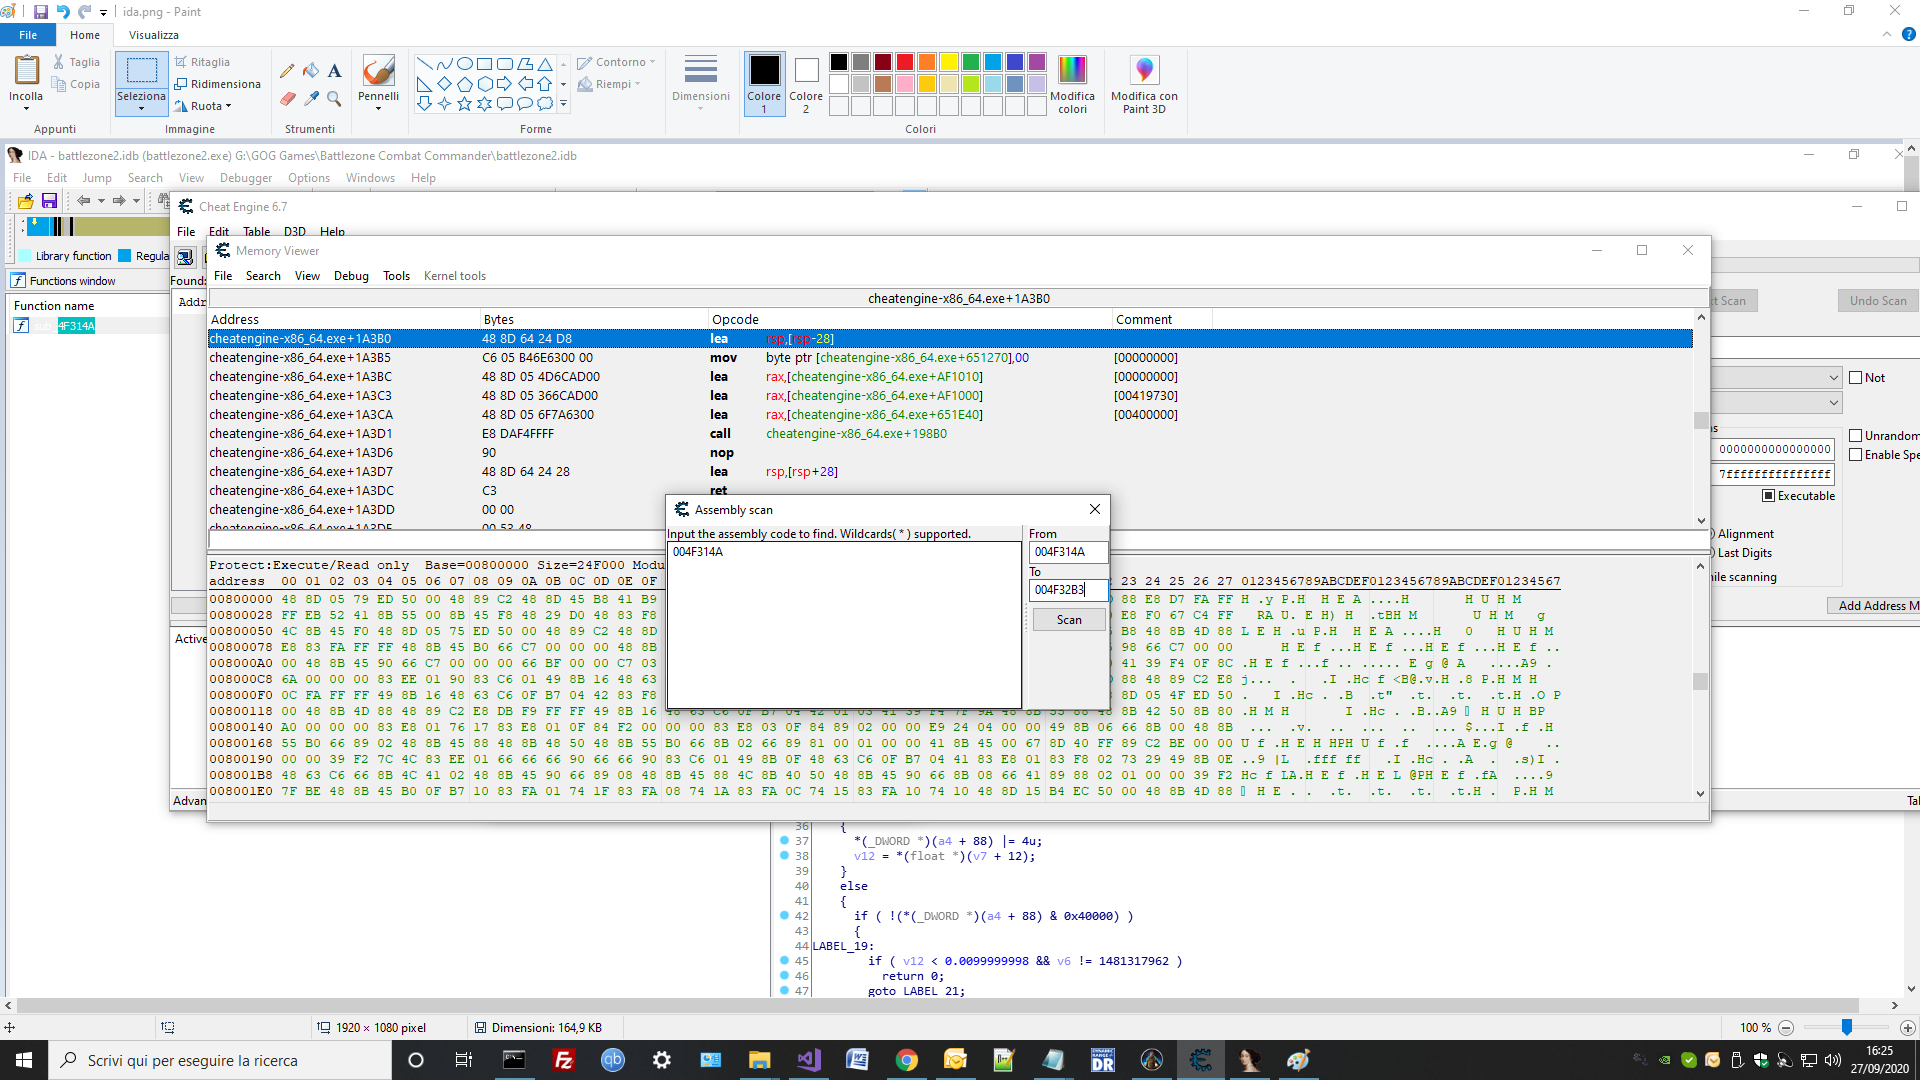
Task: Enable the Not checkbox
Action: click(1859, 377)
